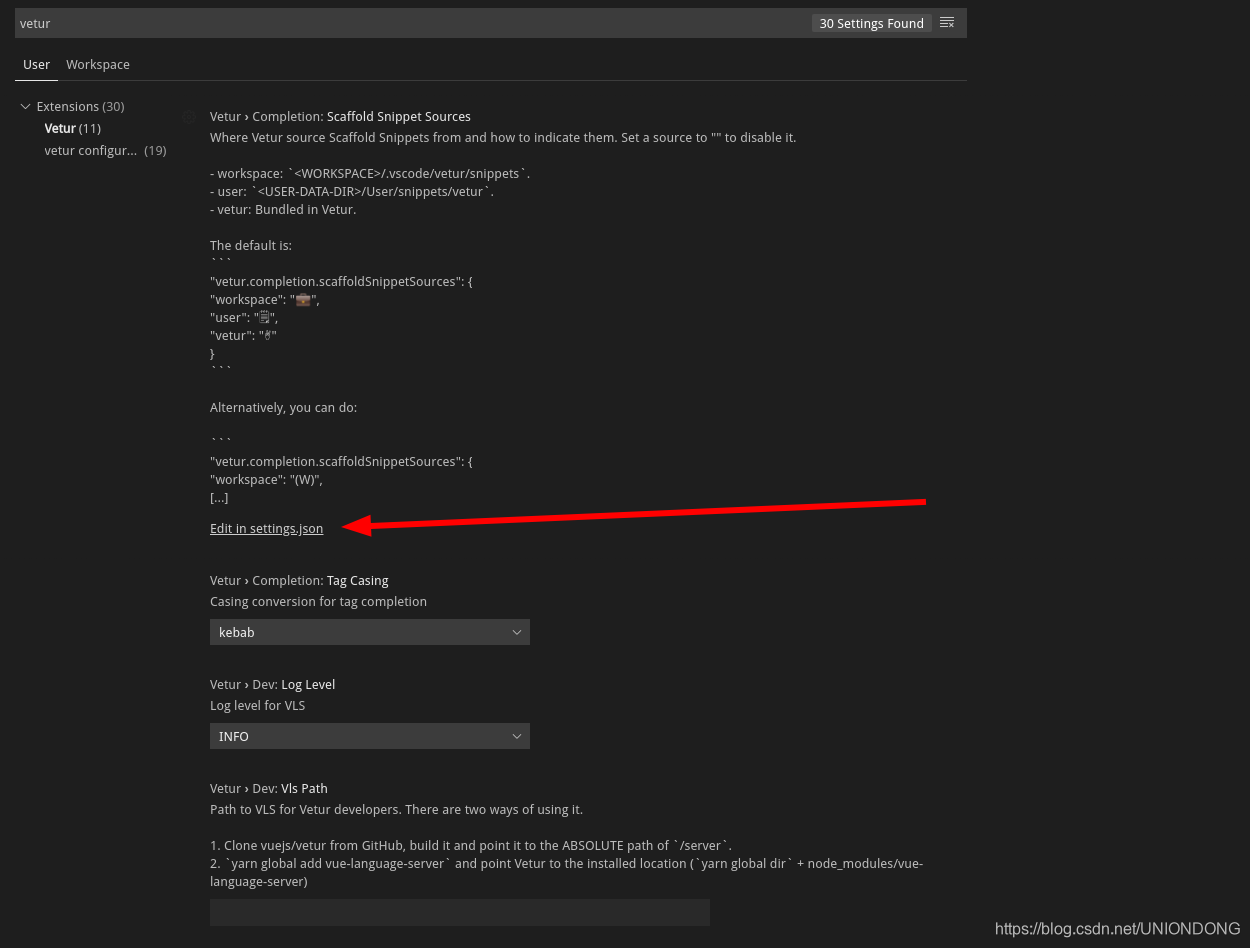Select Vetur (11) in the settings tree

[72, 128]
